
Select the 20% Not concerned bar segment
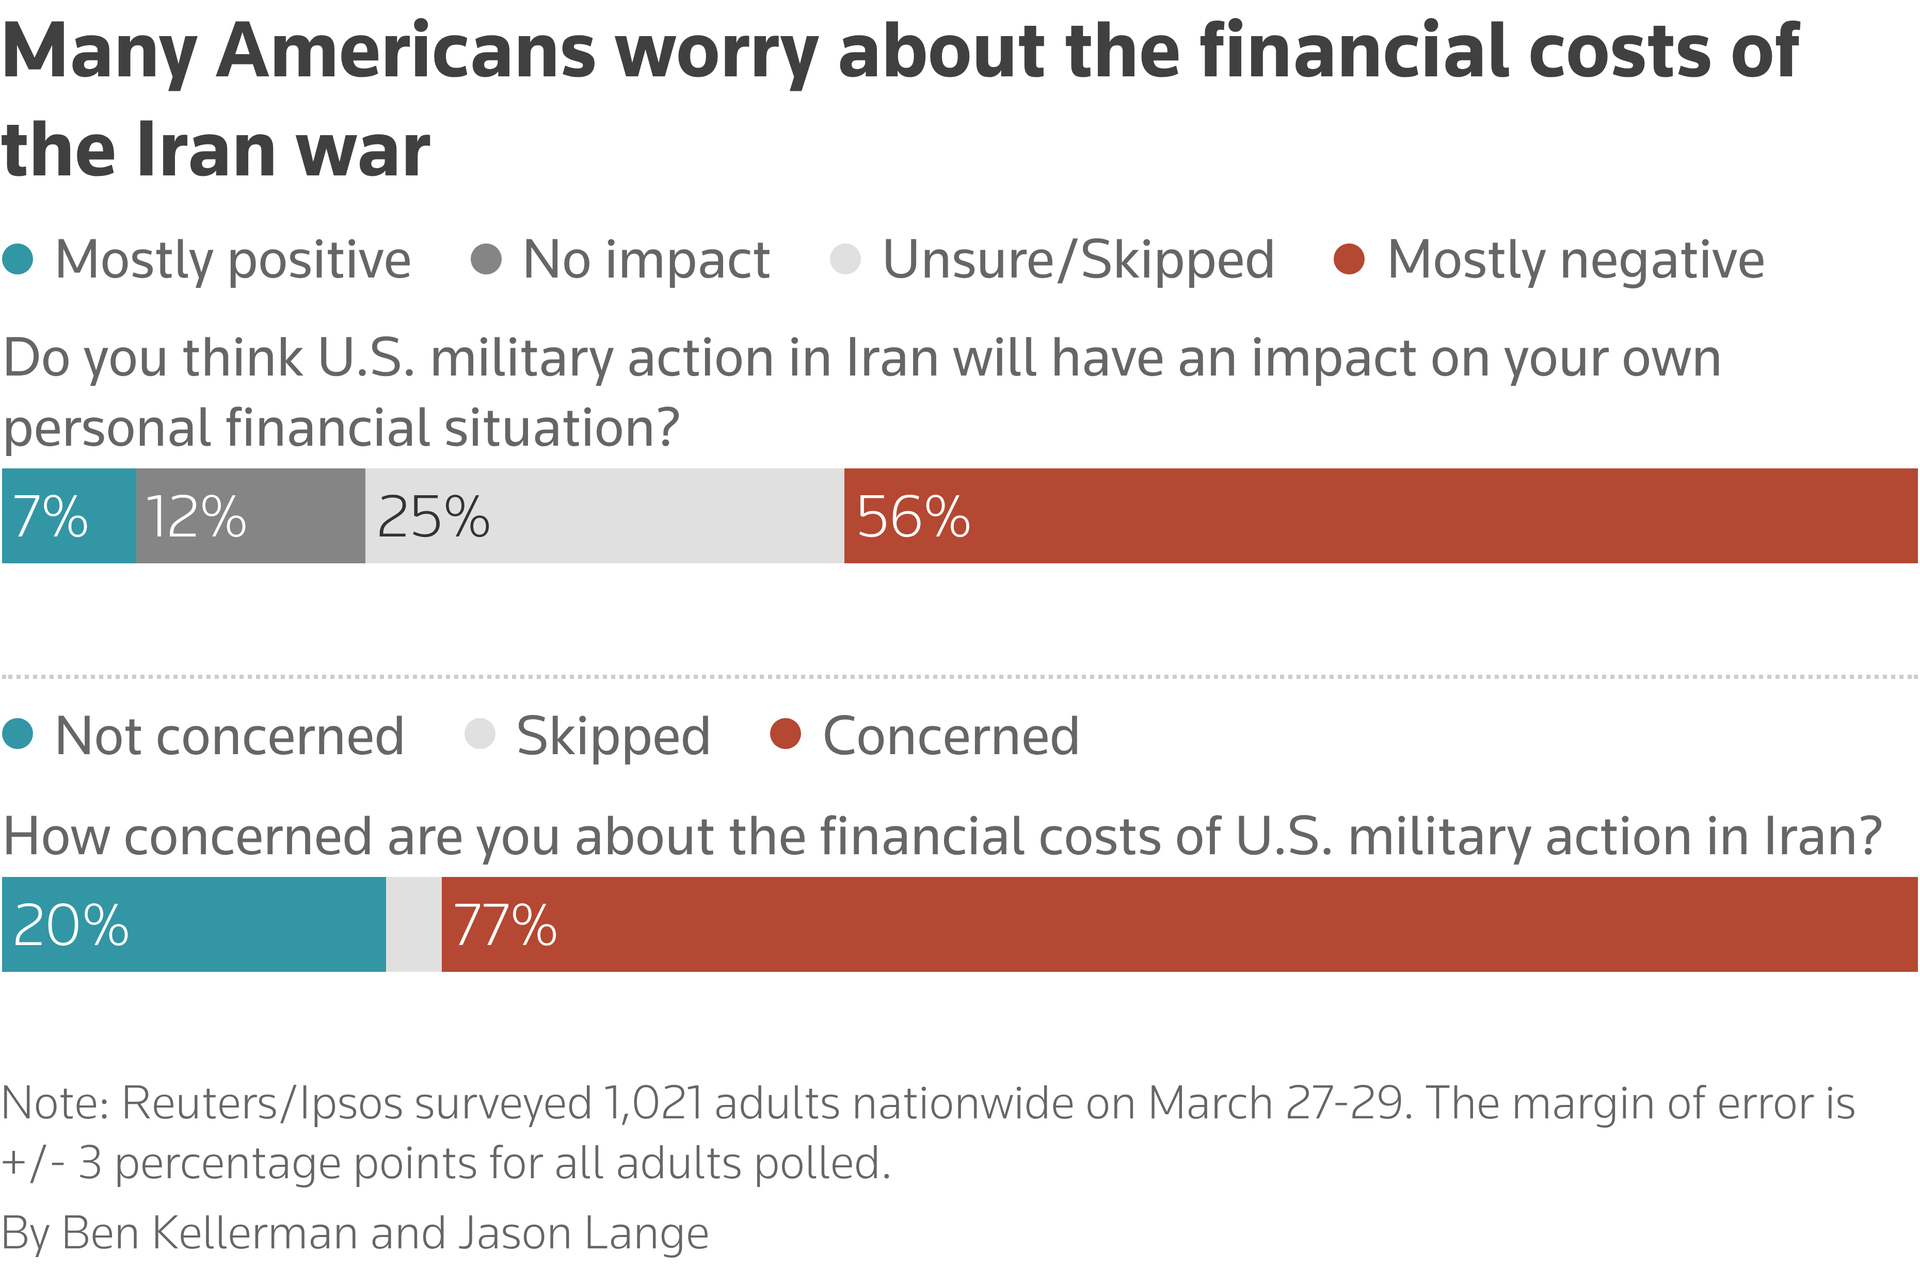(x=193, y=925)
